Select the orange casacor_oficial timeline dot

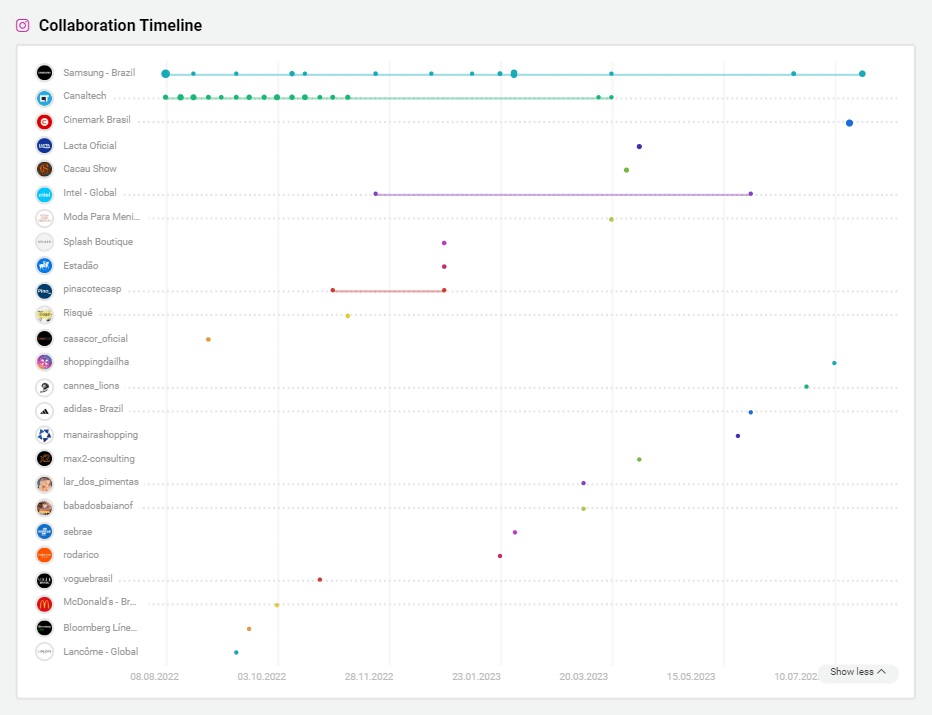208,339
